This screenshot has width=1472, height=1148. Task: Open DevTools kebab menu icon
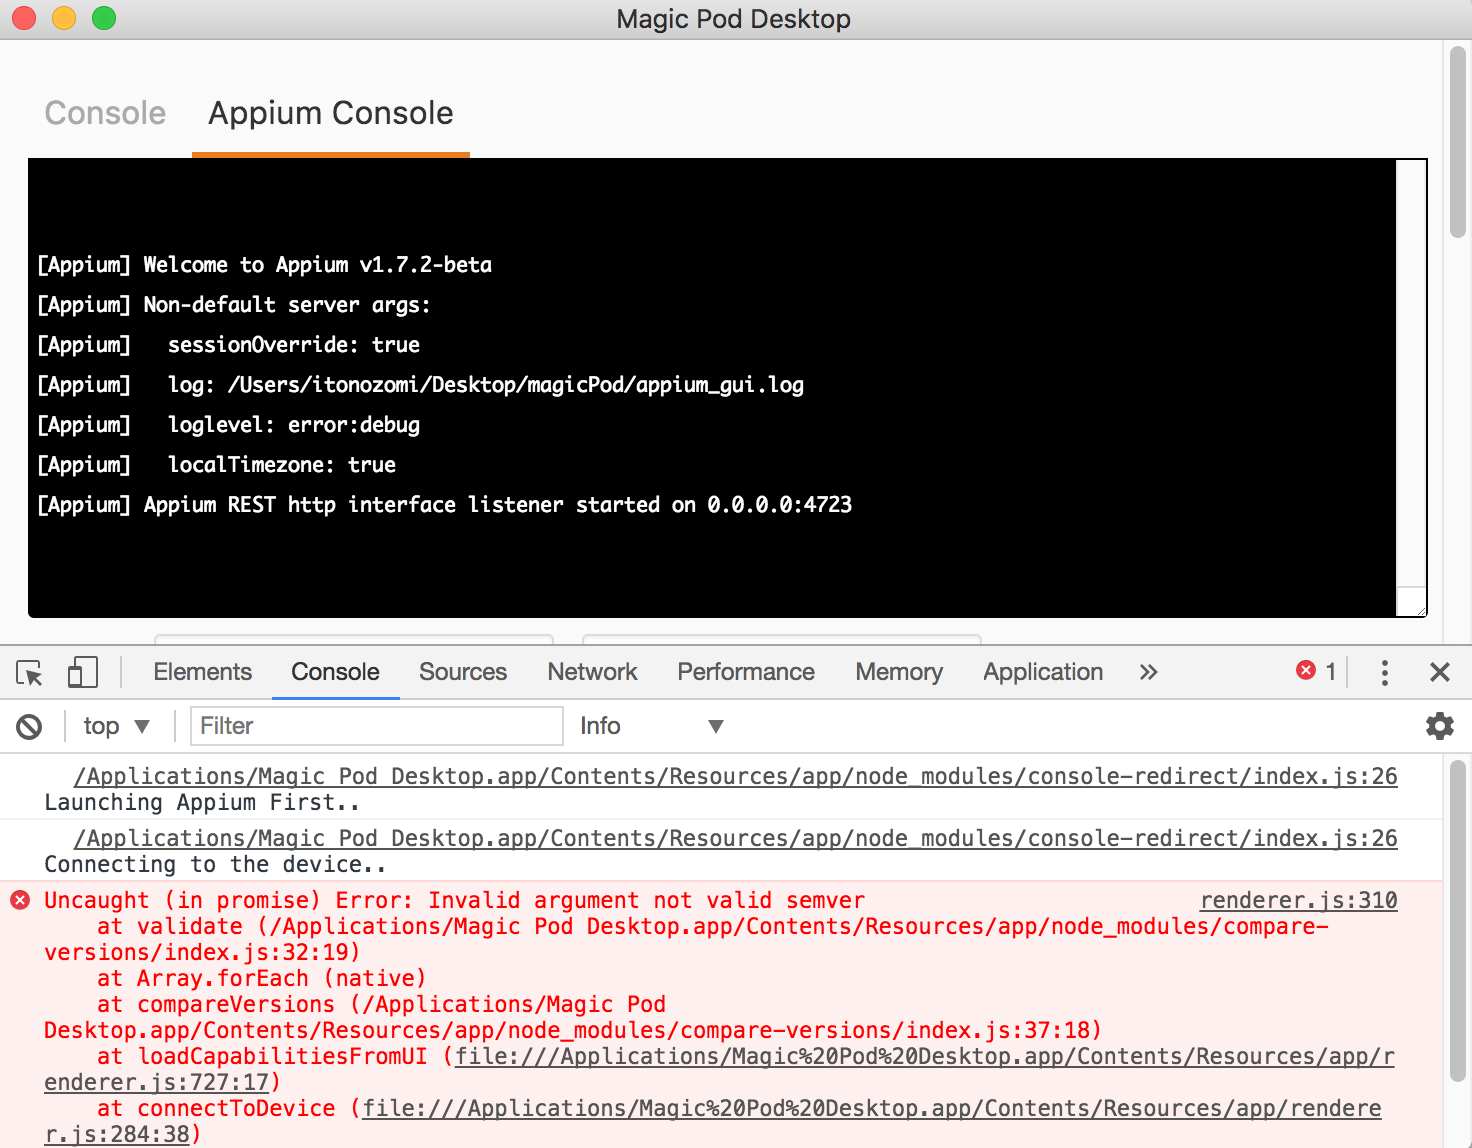(x=1384, y=672)
